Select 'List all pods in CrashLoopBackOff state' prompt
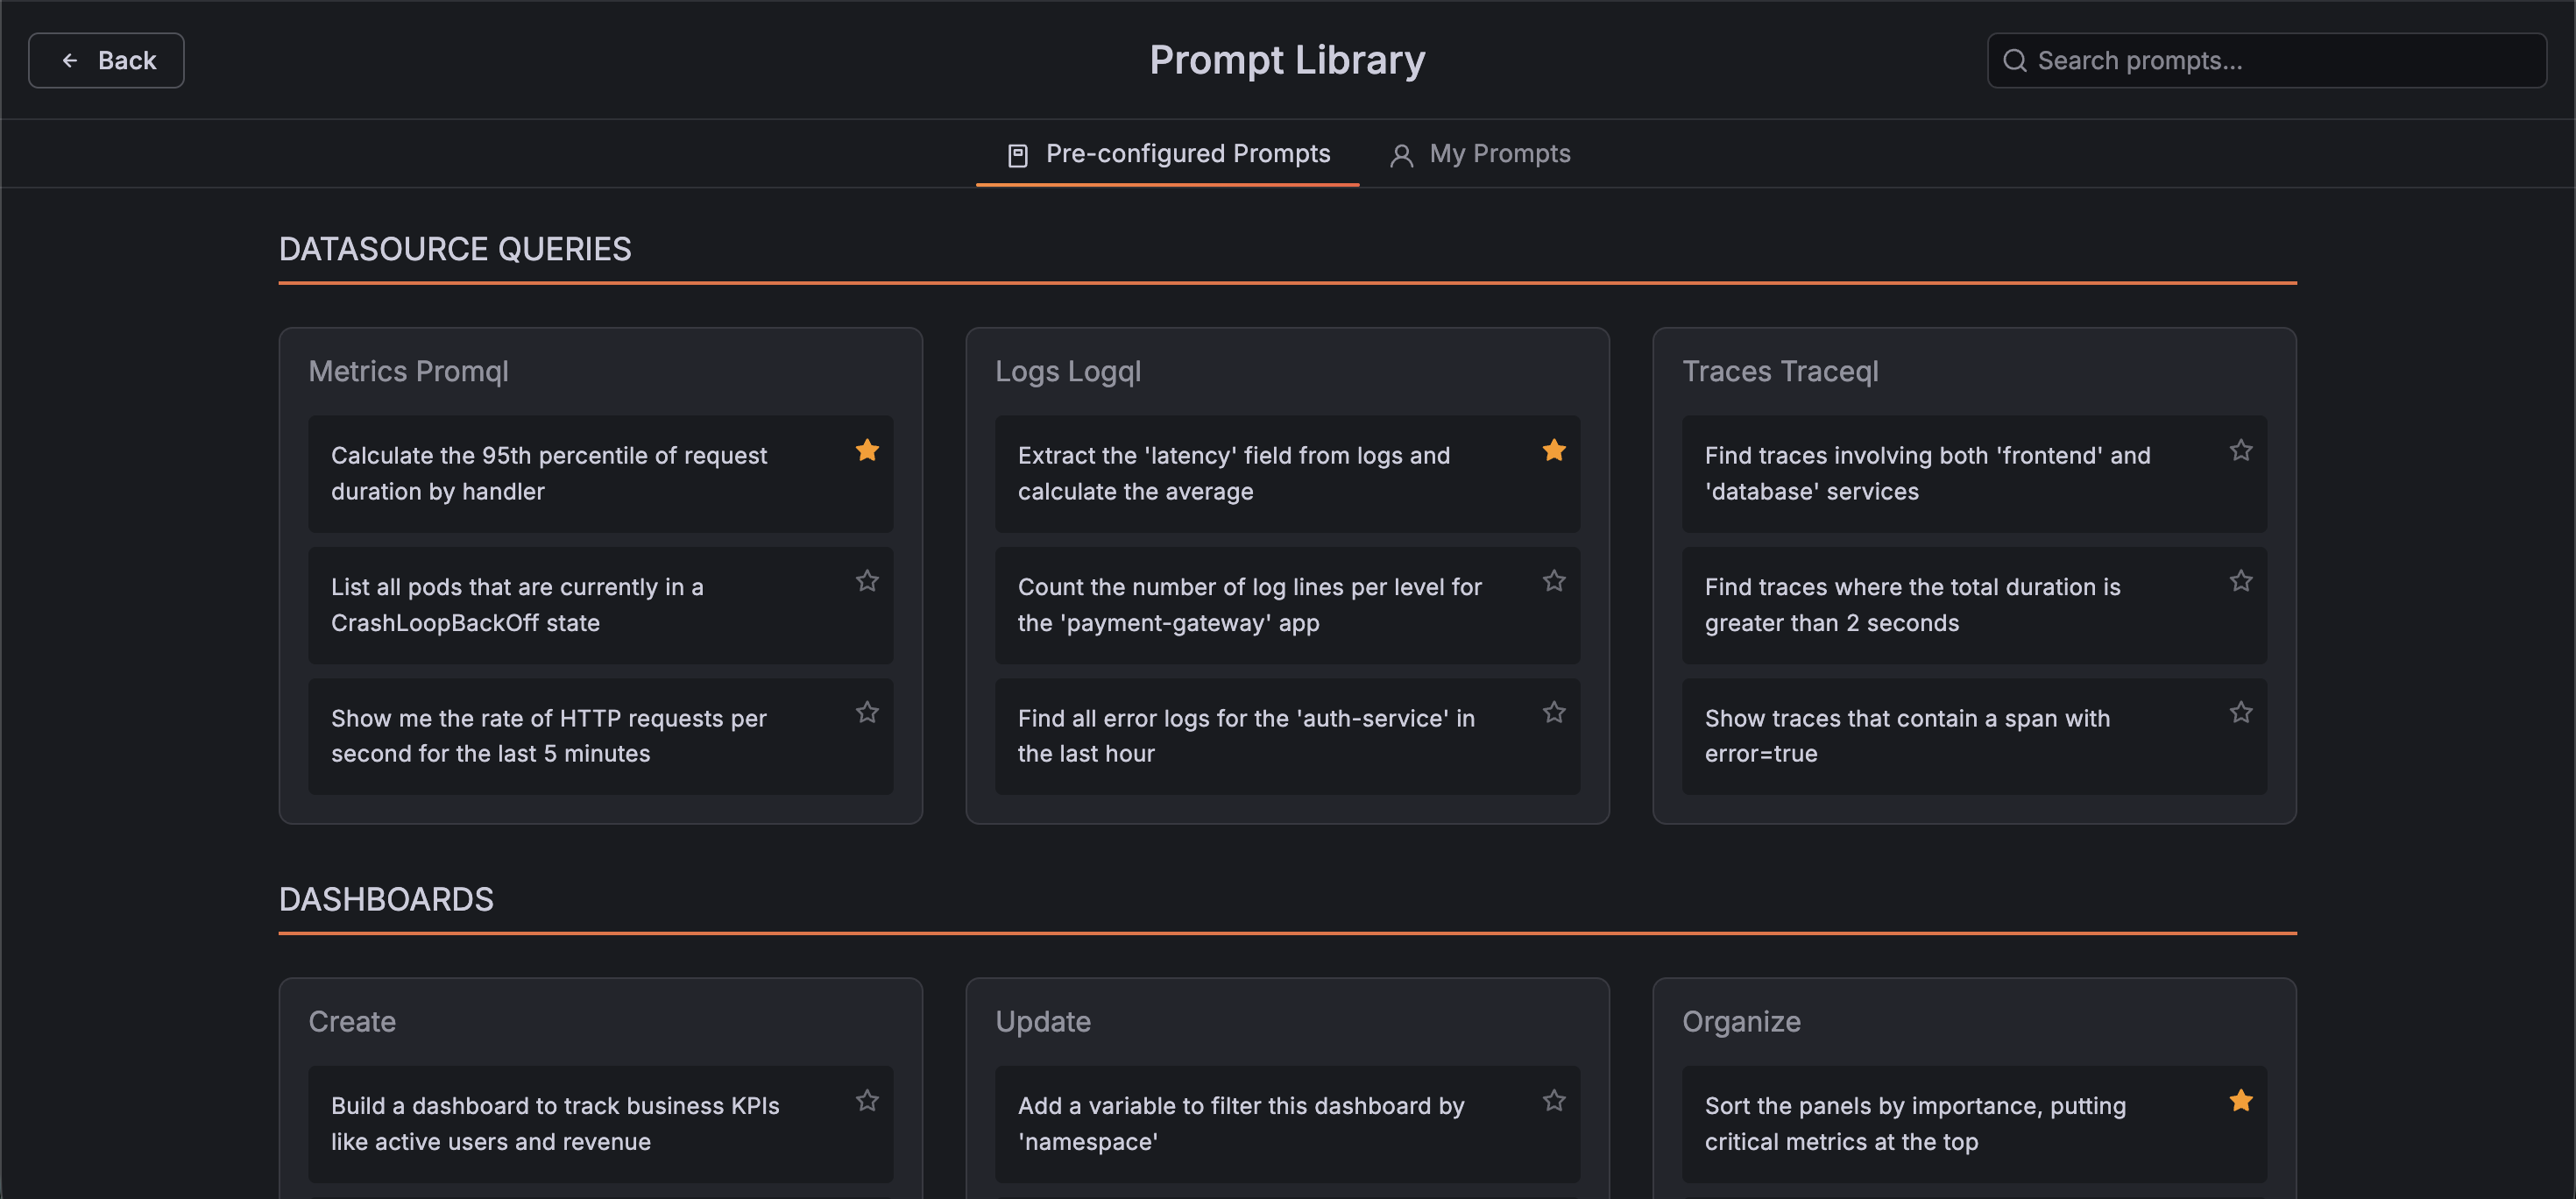Image resolution: width=2576 pixels, height=1199 pixels. pos(601,605)
